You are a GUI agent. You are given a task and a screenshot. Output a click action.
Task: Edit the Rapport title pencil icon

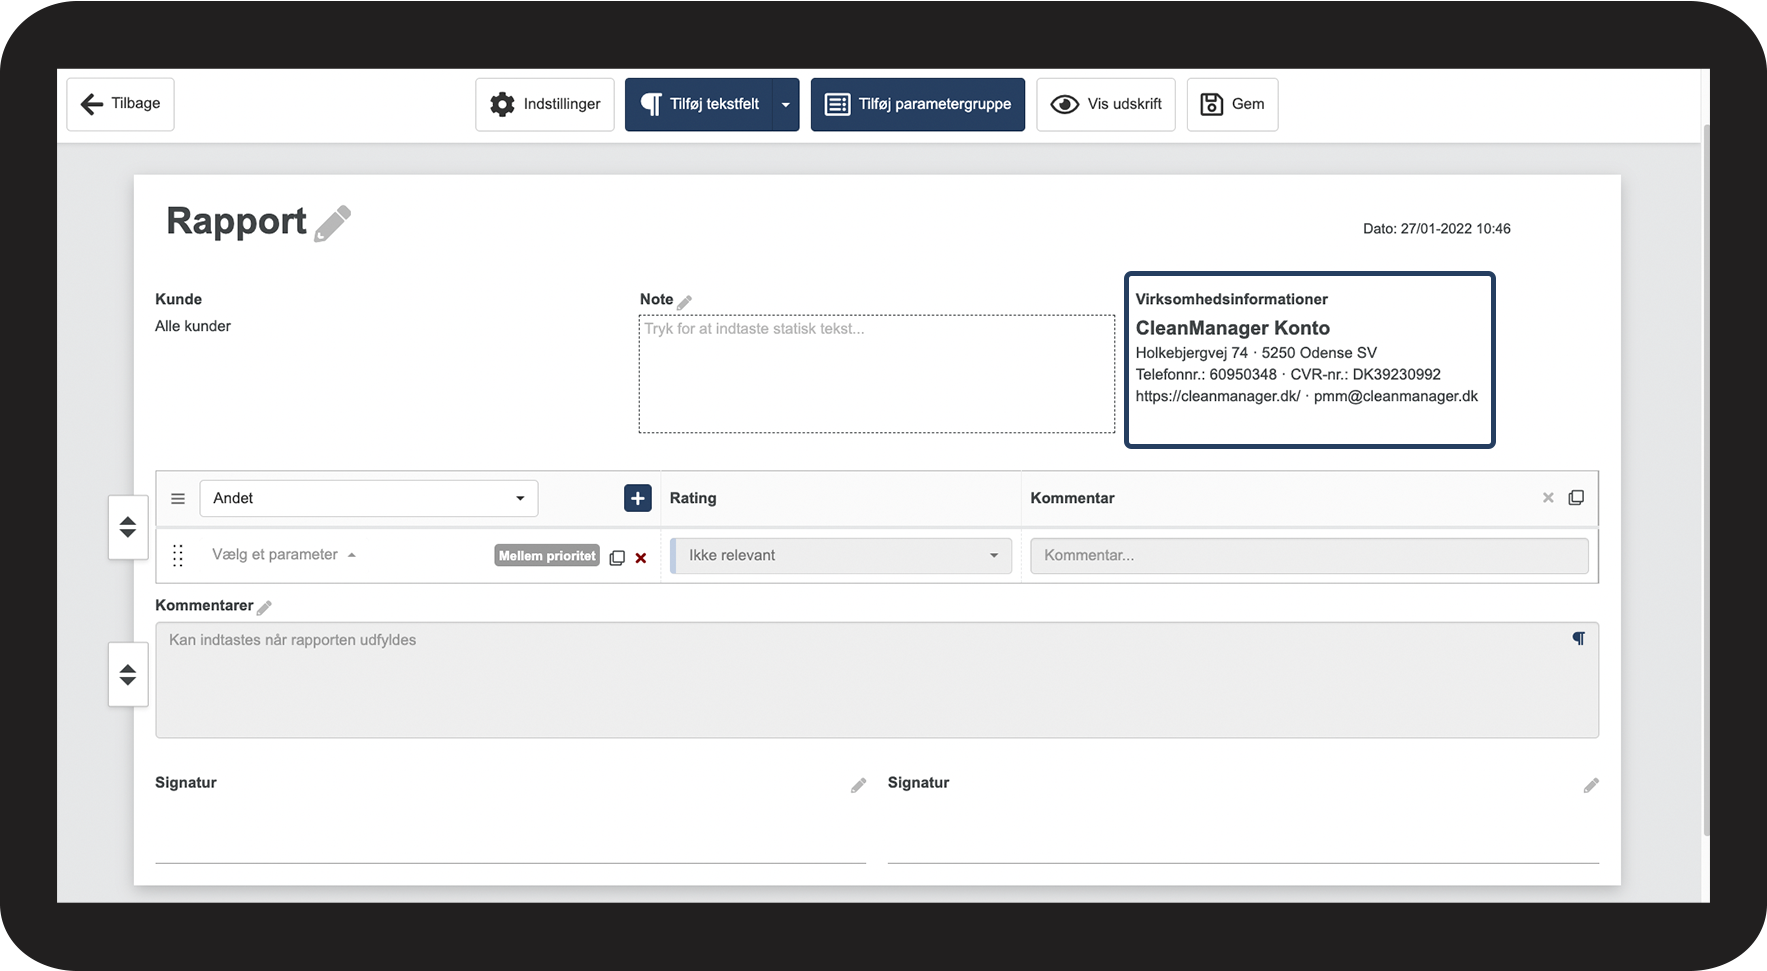point(333,223)
